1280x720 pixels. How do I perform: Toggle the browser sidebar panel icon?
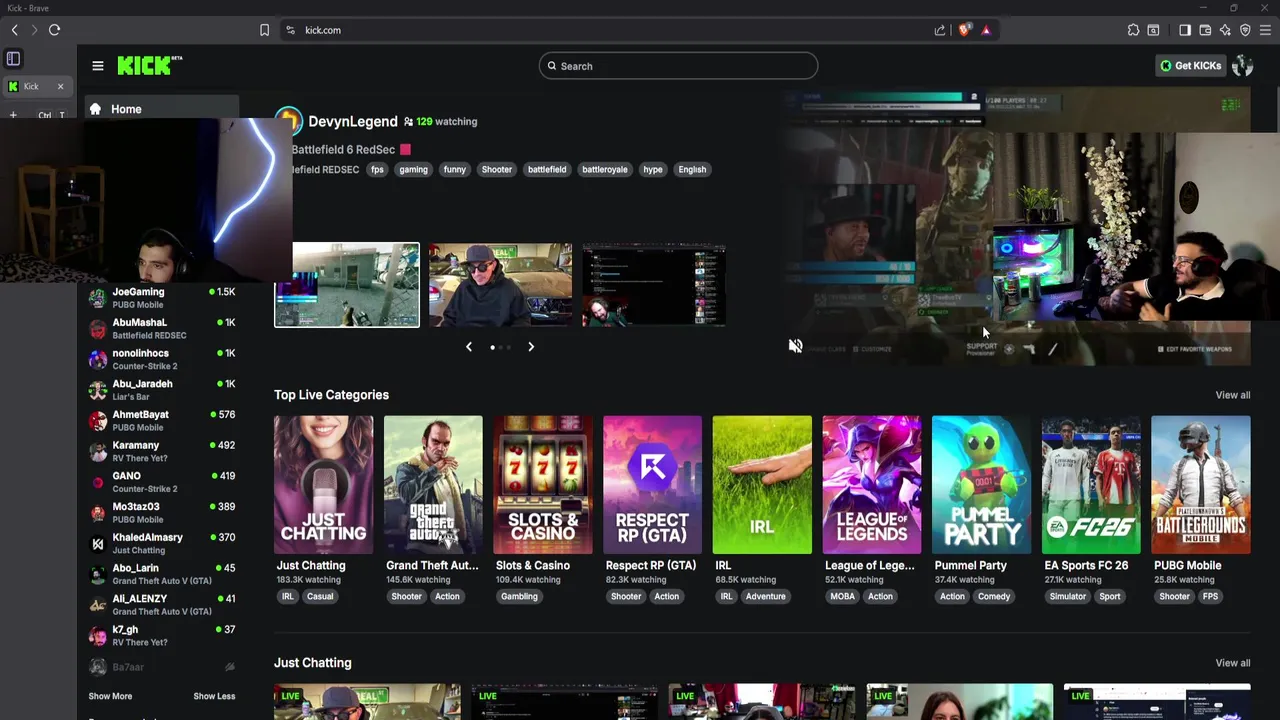[x=1185, y=30]
